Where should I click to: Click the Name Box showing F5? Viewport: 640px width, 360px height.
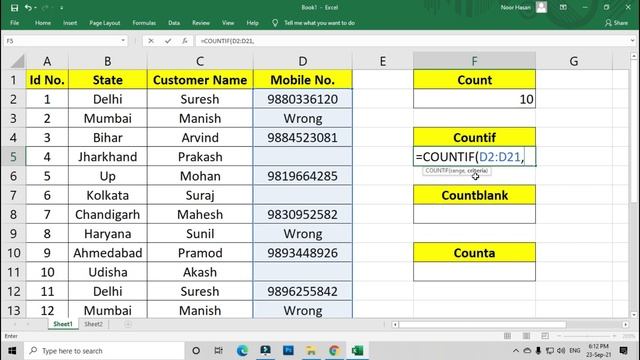coord(62,41)
